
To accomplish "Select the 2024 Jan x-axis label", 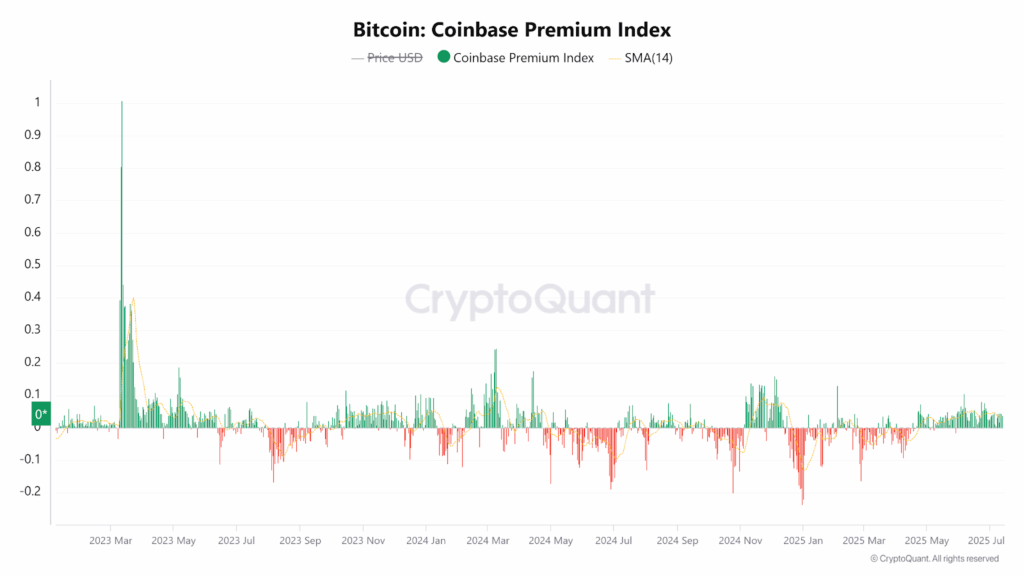I will click(426, 541).
